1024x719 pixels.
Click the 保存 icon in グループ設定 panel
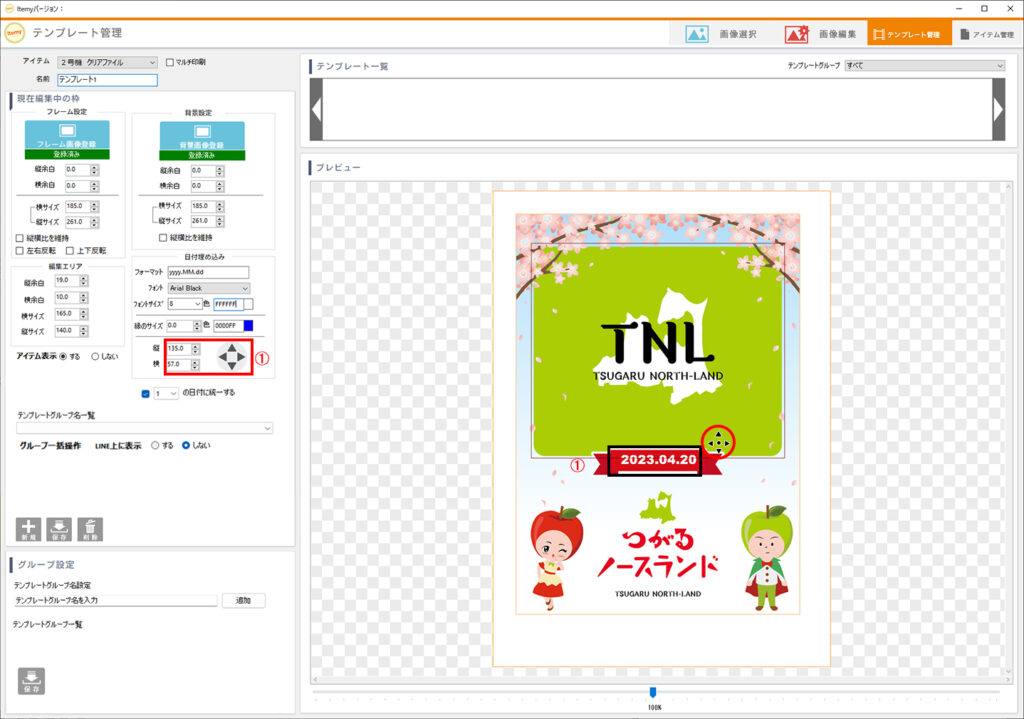(31, 680)
